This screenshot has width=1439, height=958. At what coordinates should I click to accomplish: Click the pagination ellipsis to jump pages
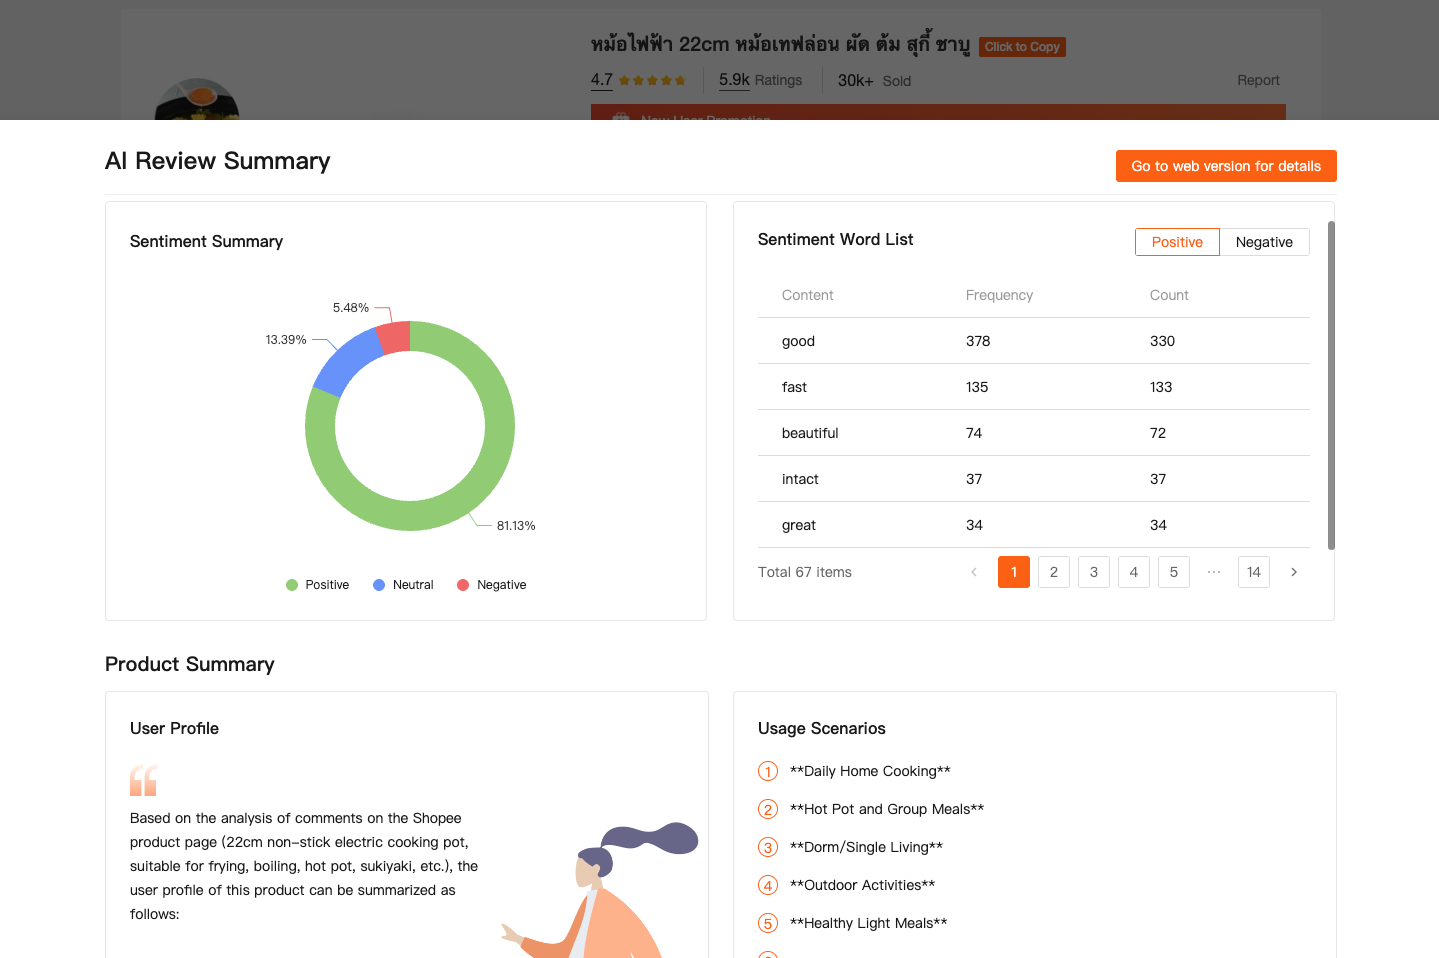pyautogui.click(x=1213, y=572)
